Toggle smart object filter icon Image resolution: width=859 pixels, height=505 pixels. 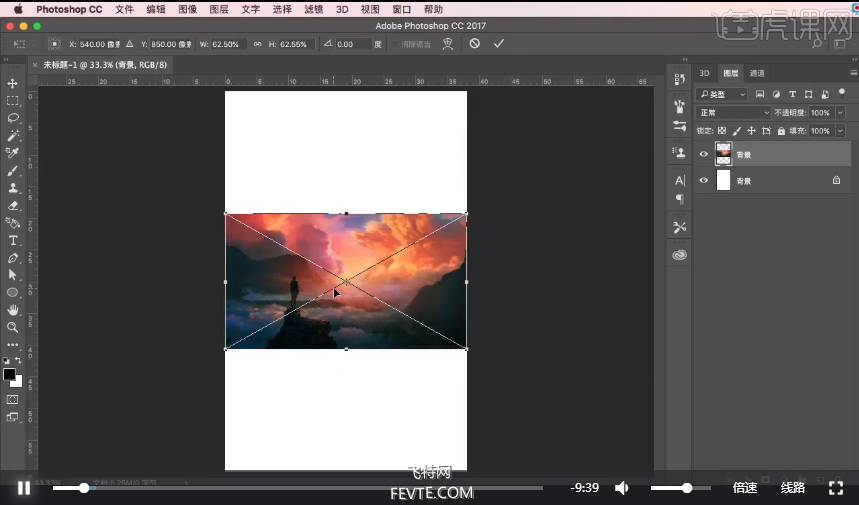[x=825, y=94]
